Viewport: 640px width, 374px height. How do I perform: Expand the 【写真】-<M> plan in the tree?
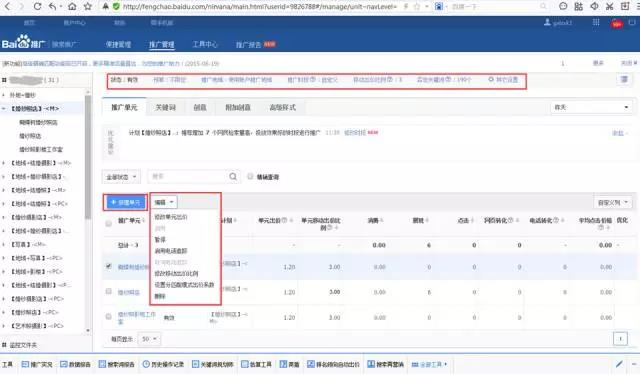(x=4, y=244)
